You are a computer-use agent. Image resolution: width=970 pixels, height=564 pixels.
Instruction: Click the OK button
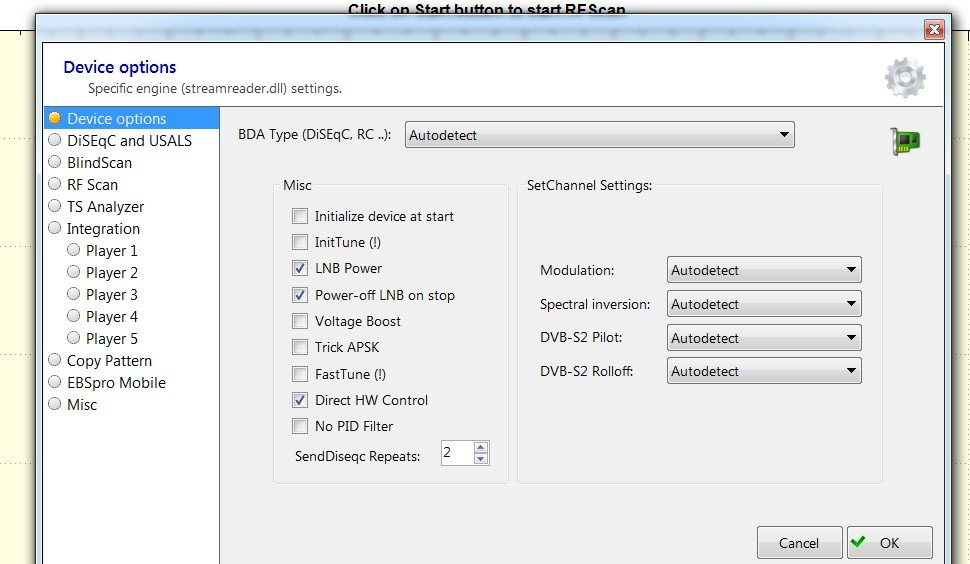coord(889,543)
